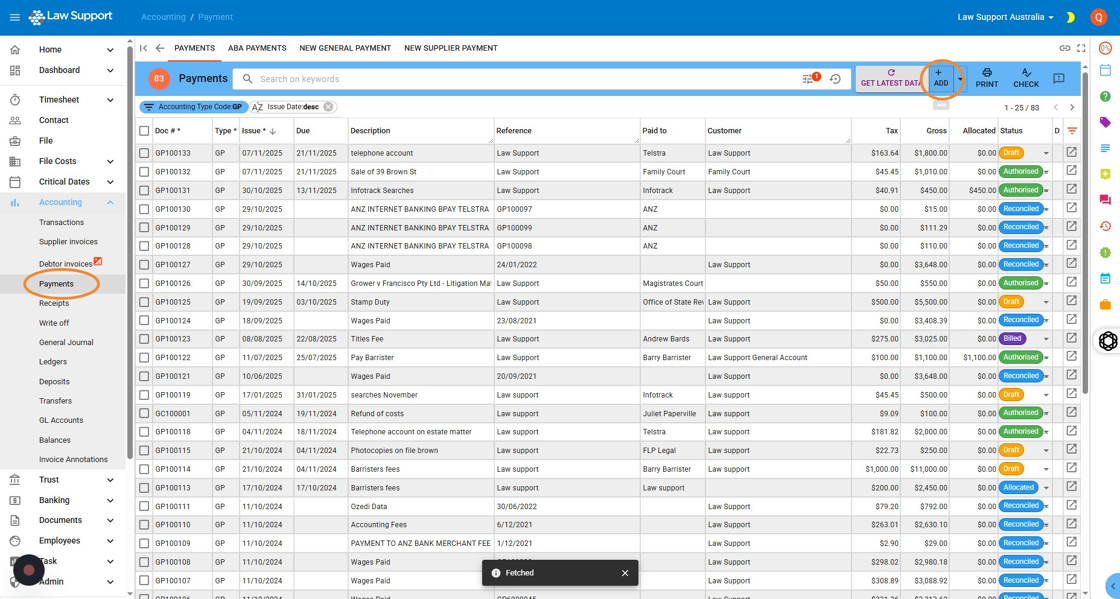
Task: Click the search filter options icon
Action: (809, 79)
